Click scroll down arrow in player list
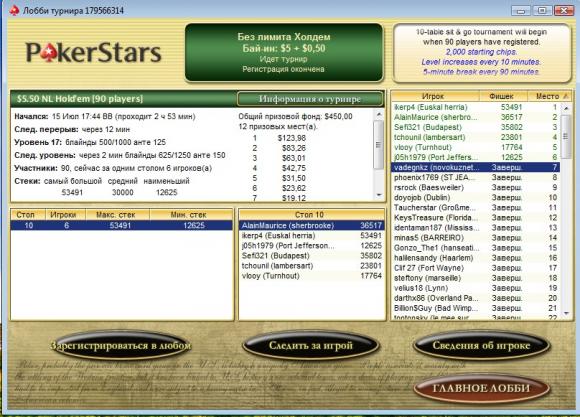Image resolution: width=580 pixels, height=417 pixels. (566, 313)
